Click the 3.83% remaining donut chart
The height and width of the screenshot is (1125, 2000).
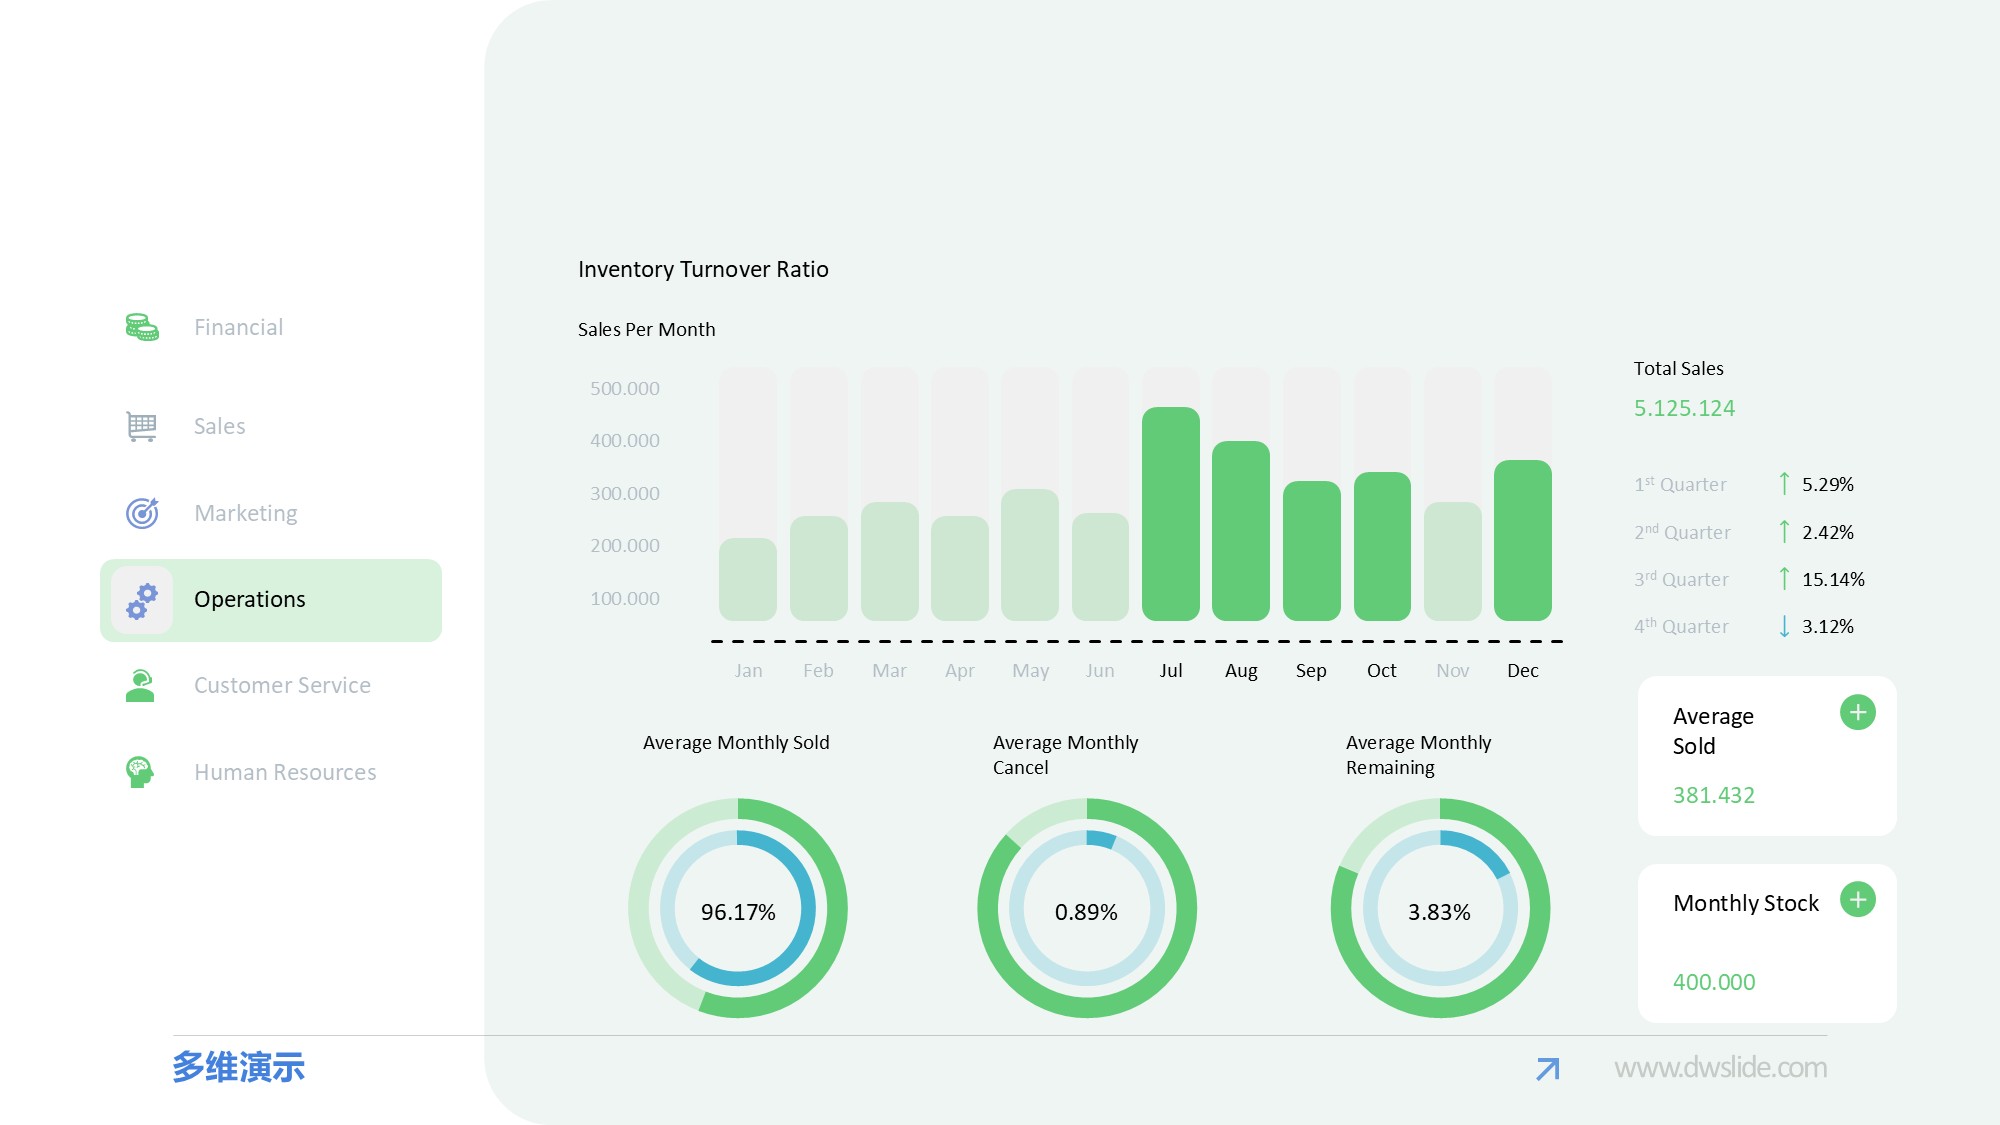tap(1440, 908)
